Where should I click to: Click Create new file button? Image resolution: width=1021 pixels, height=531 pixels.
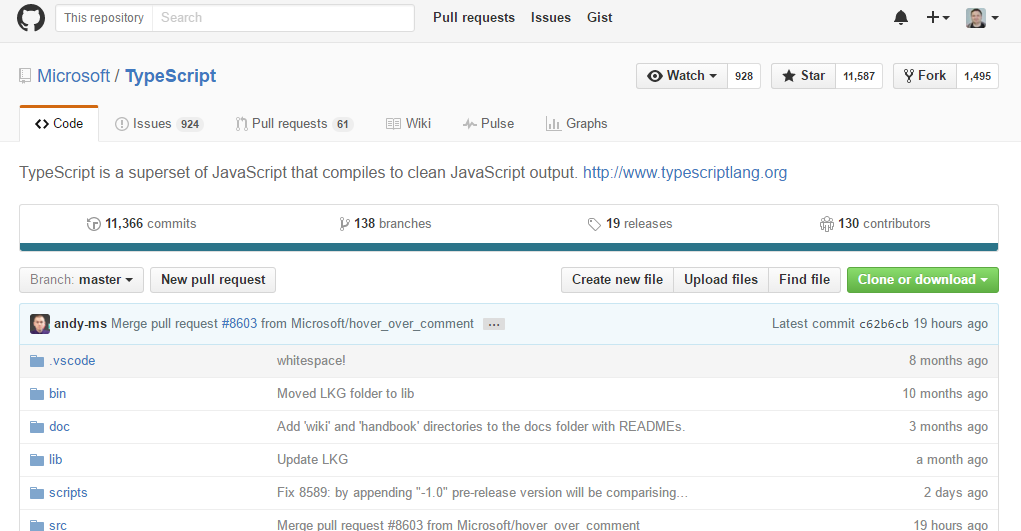pos(617,280)
